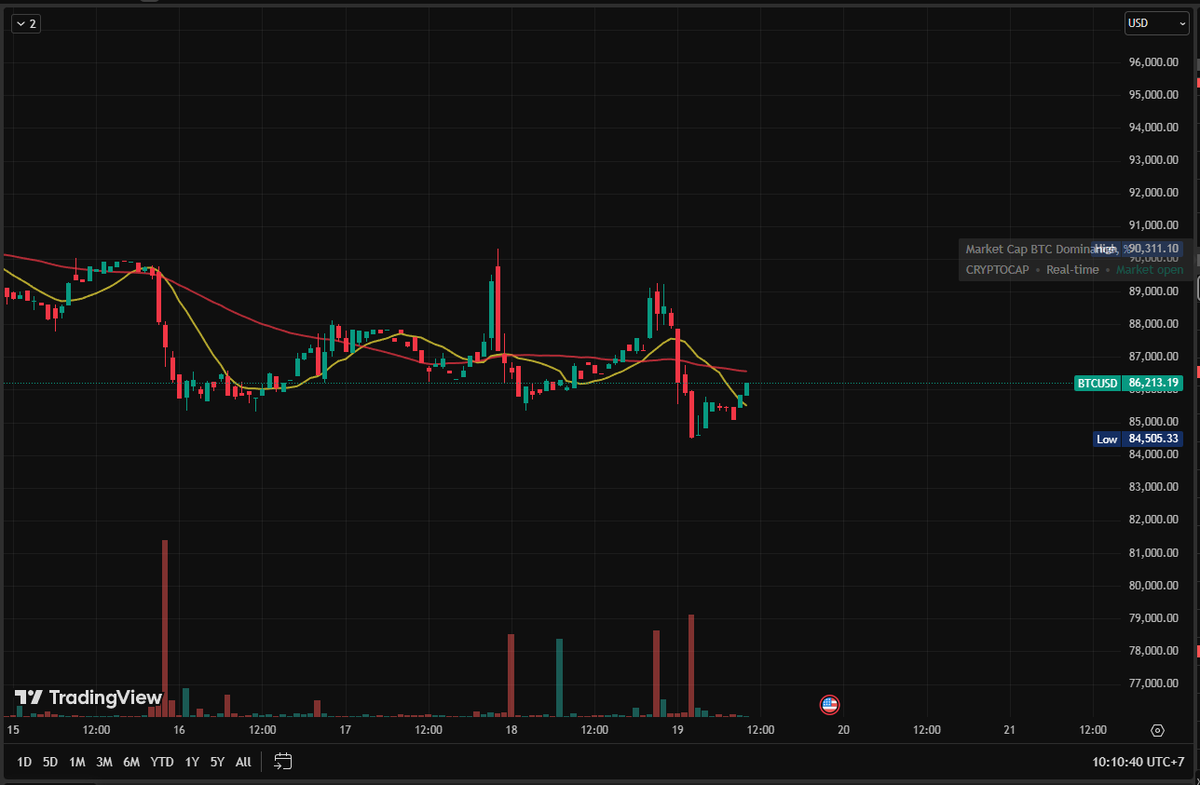Open the Go to date calendar icon
The width and height of the screenshot is (1200, 785).
[x=283, y=762]
